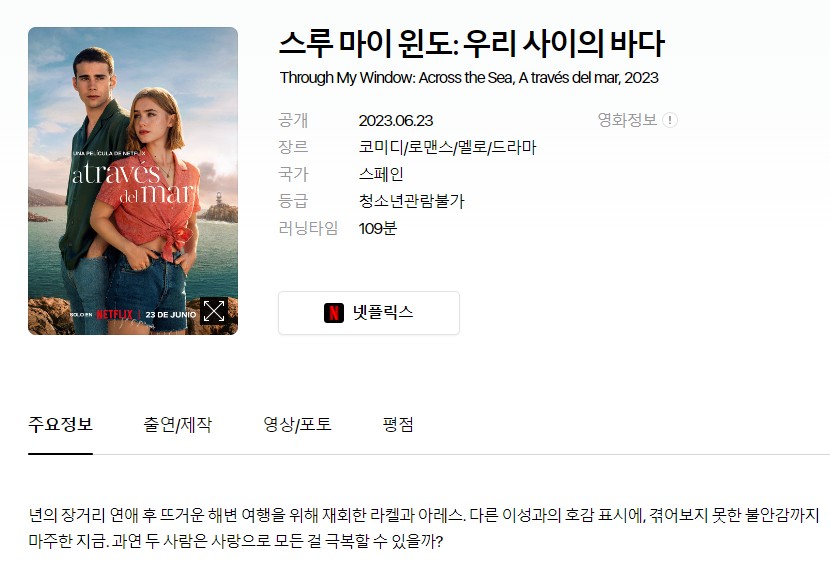Click the country value 스페인
The image size is (830, 569).
[381, 174]
